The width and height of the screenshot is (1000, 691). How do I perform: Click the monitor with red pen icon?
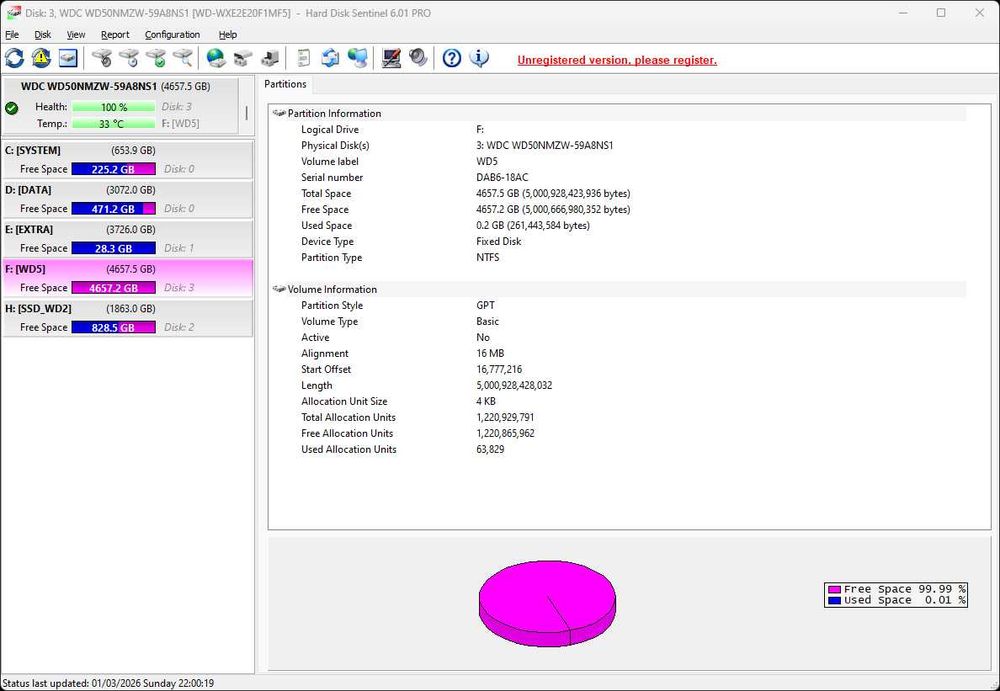[x=391, y=58]
